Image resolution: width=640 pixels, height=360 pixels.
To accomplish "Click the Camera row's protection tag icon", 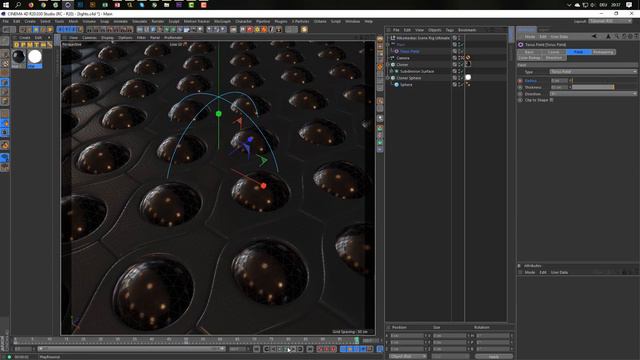I will pyautogui.click(x=468, y=58).
